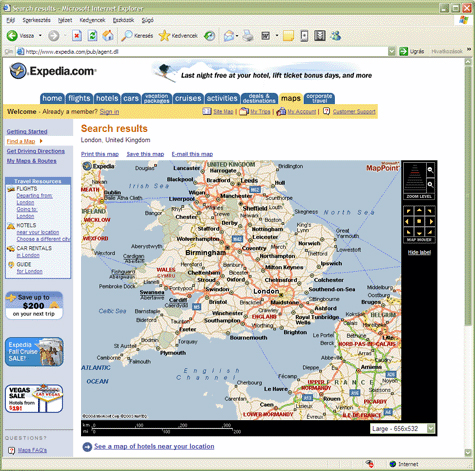The width and height of the screenshot is (475, 471).
Task: Open Kedvencek favorites star
Action: 178,36
